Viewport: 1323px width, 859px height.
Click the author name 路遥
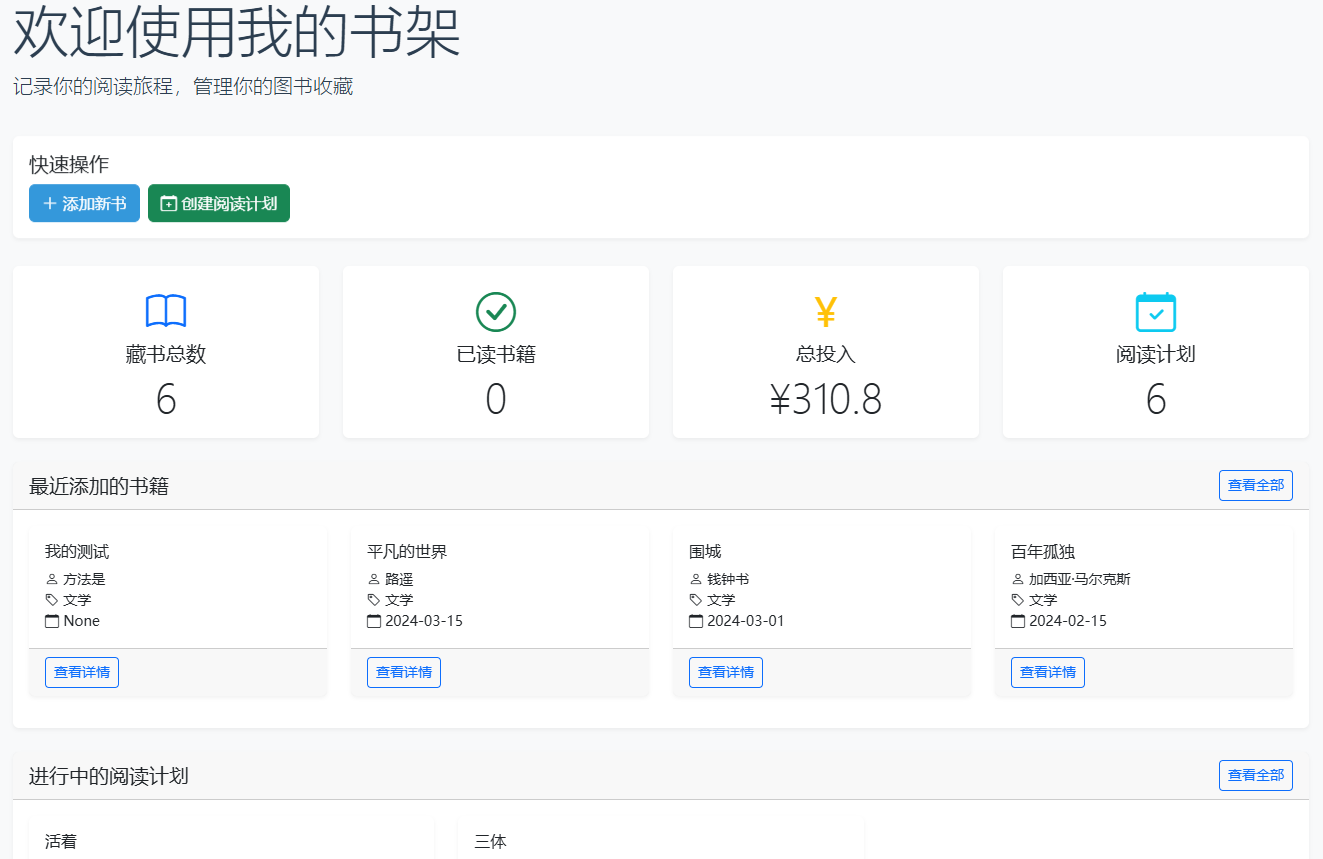[x=399, y=579]
